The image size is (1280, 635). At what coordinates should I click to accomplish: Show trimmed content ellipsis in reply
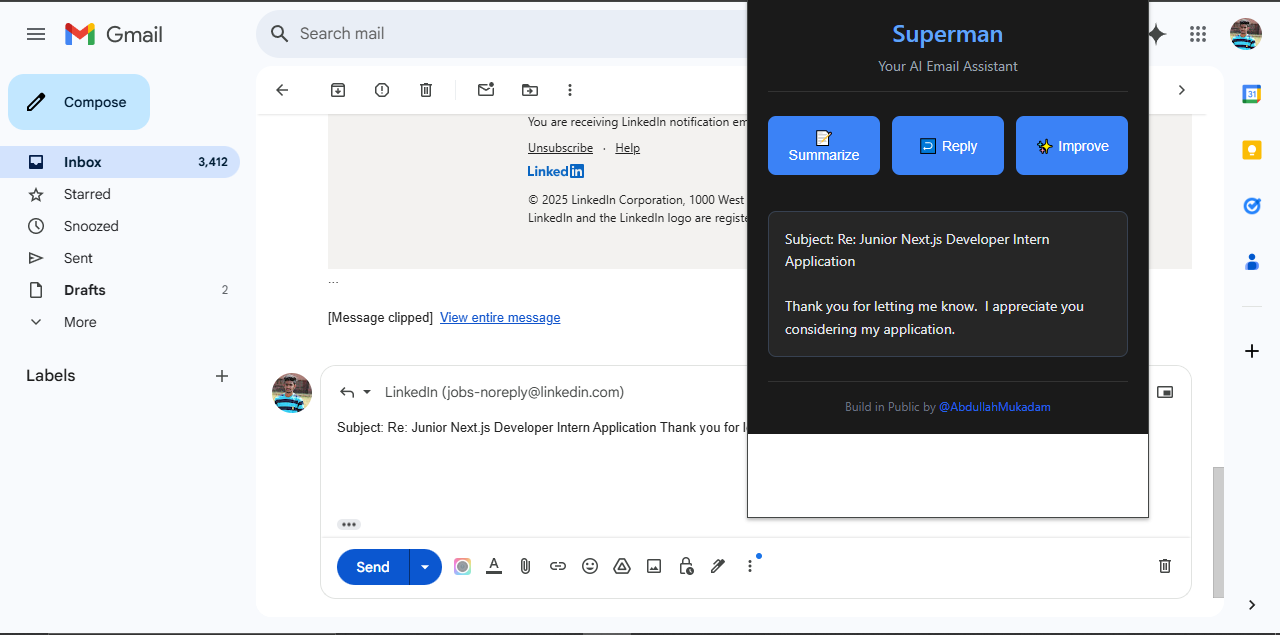click(x=348, y=524)
